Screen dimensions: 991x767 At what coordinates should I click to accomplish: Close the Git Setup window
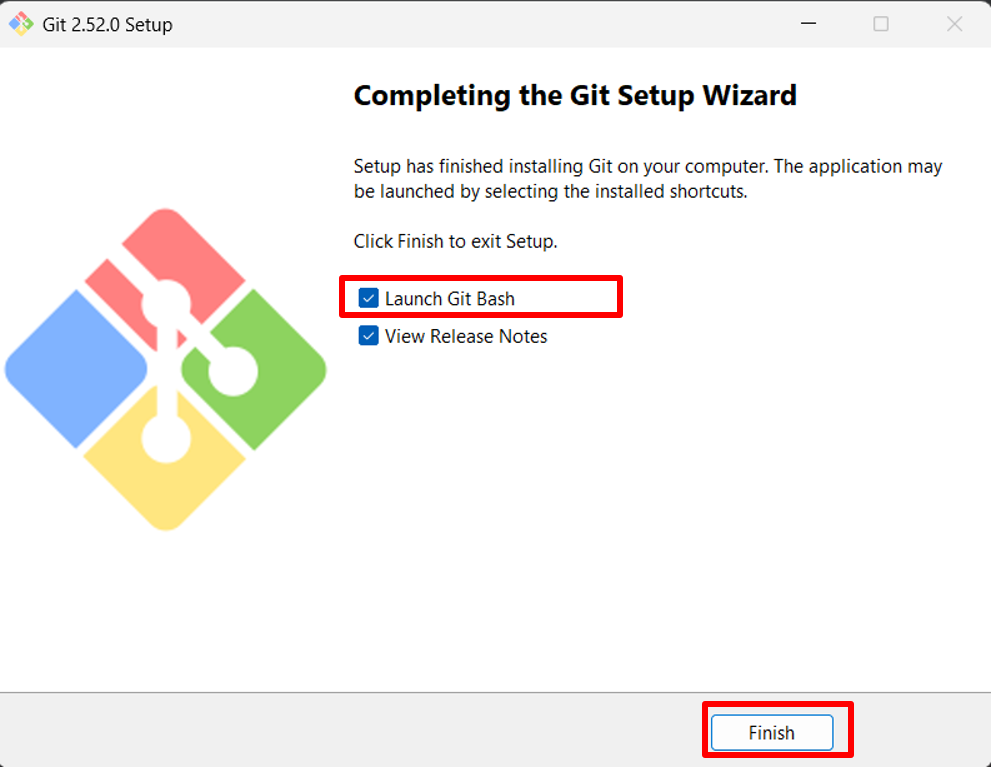[954, 24]
